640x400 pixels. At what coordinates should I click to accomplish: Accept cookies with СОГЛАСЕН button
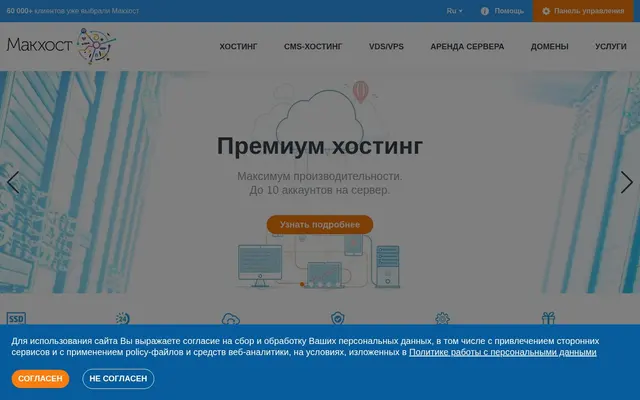point(40,379)
